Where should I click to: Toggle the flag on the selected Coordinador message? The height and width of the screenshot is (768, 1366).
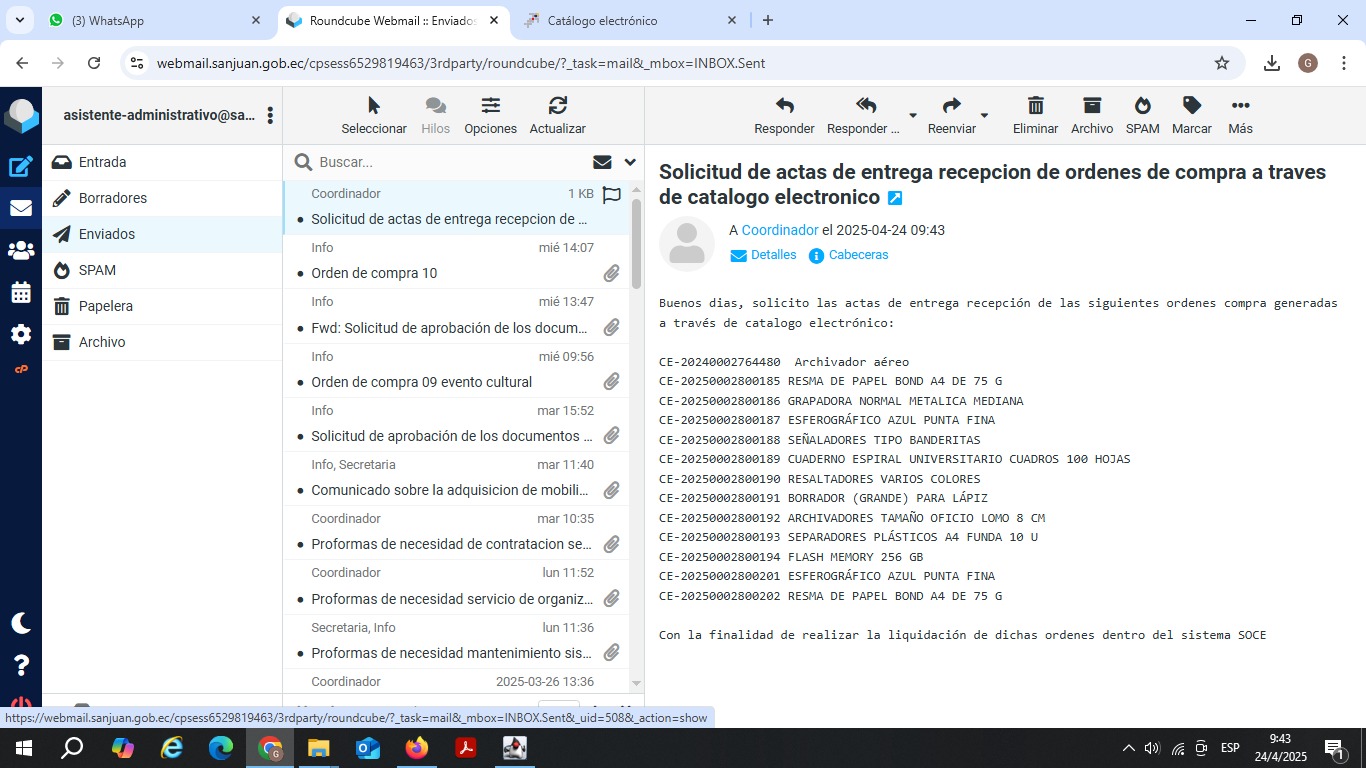[611, 195]
